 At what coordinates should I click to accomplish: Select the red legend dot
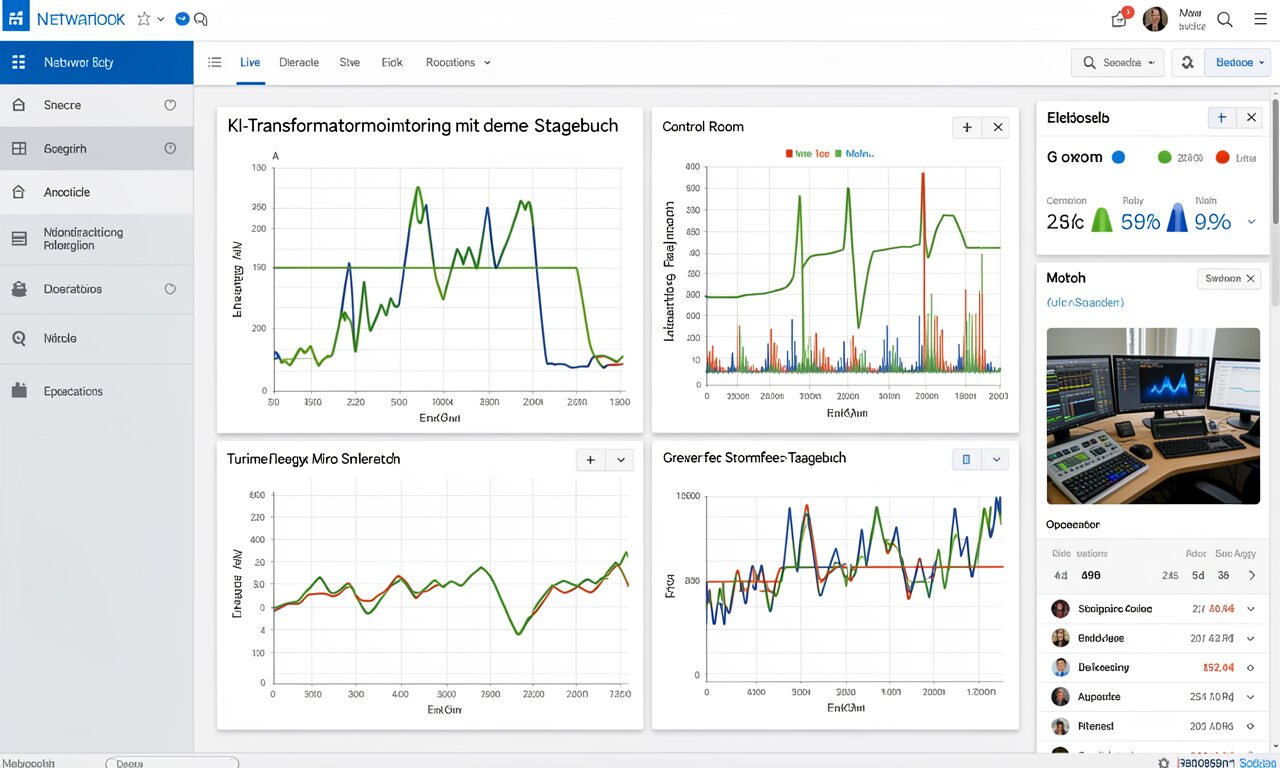[x=1221, y=157]
